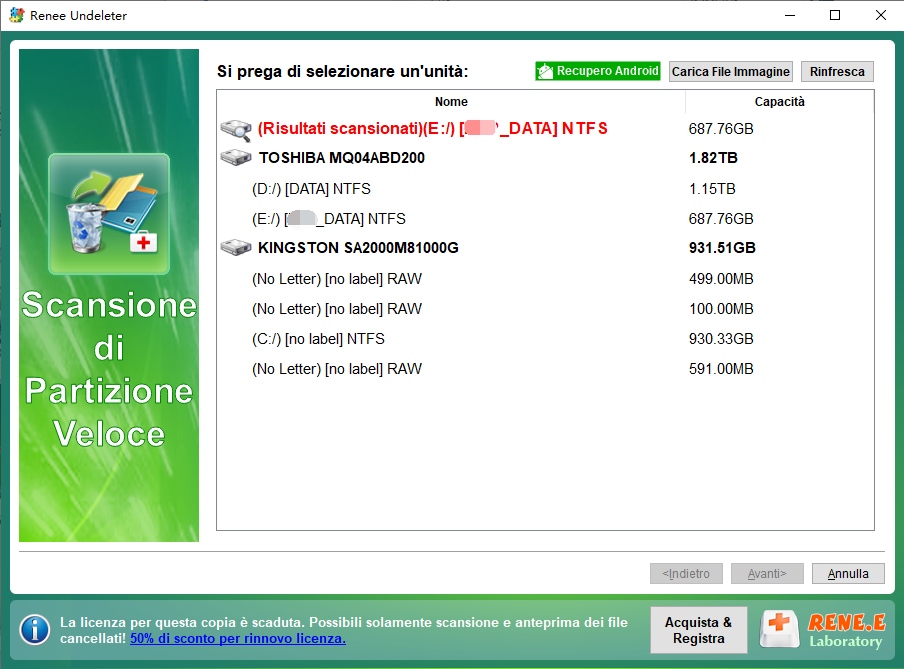904x669 pixels.
Task: Open the 50% di sconto renewal link
Action: coord(238,638)
